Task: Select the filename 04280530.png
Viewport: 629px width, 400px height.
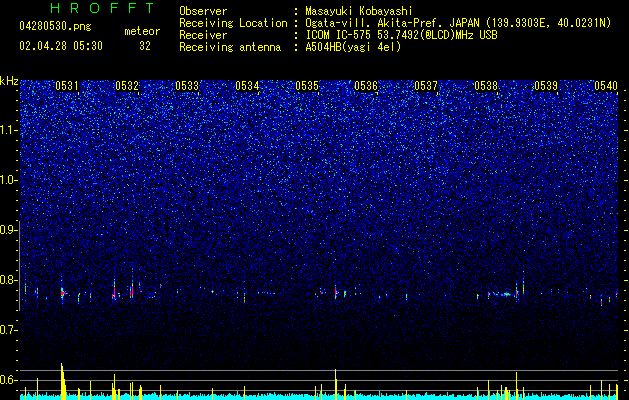Action: [x=55, y=27]
